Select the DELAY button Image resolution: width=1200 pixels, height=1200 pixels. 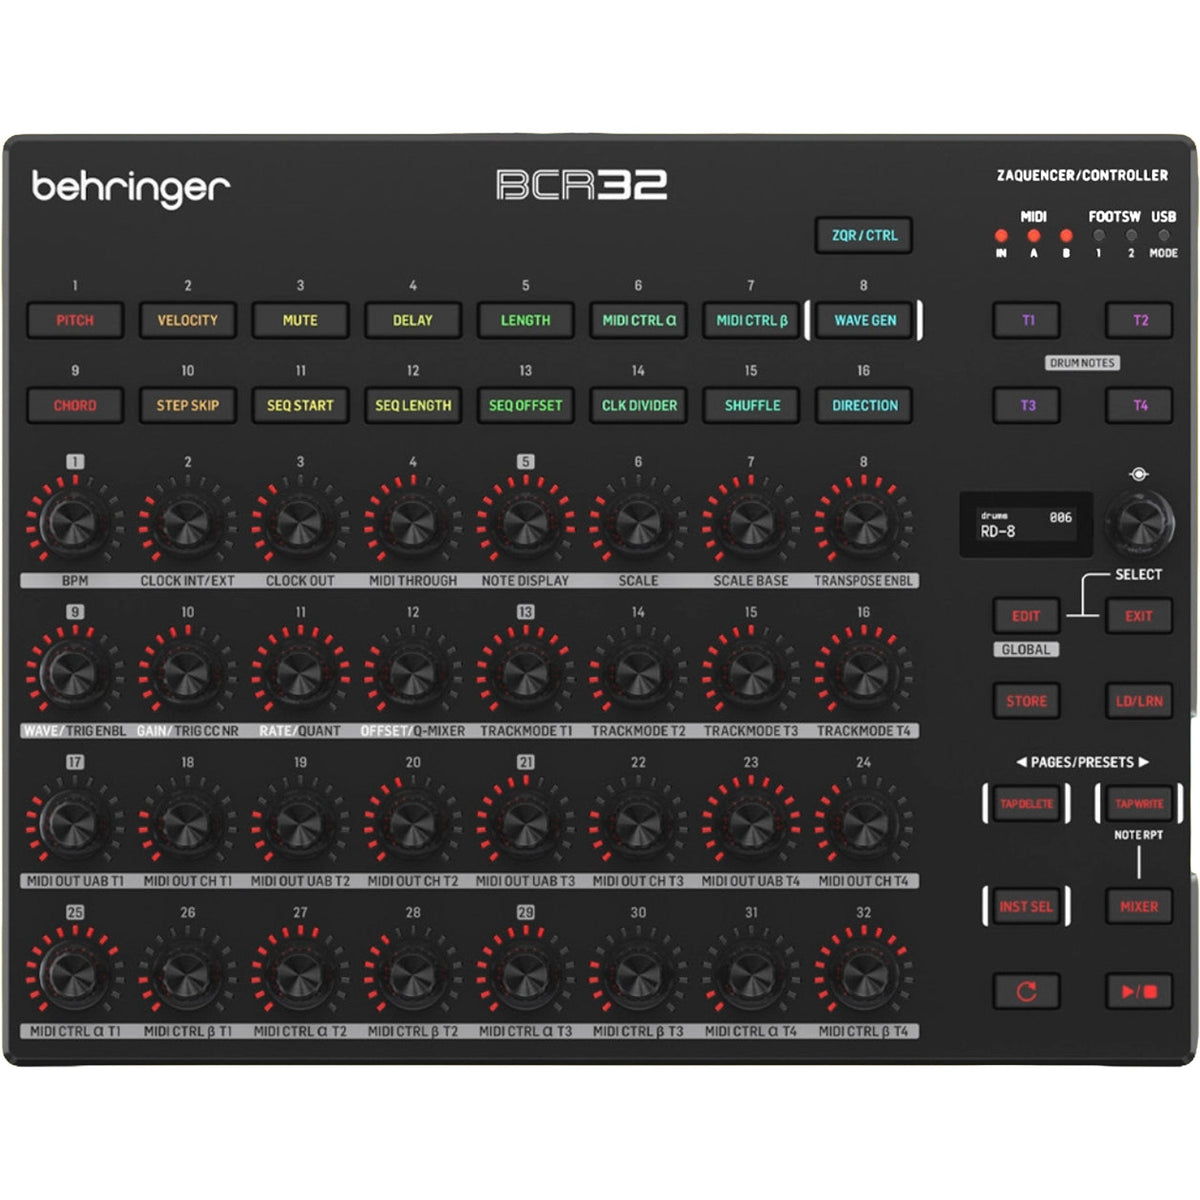tap(413, 320)
